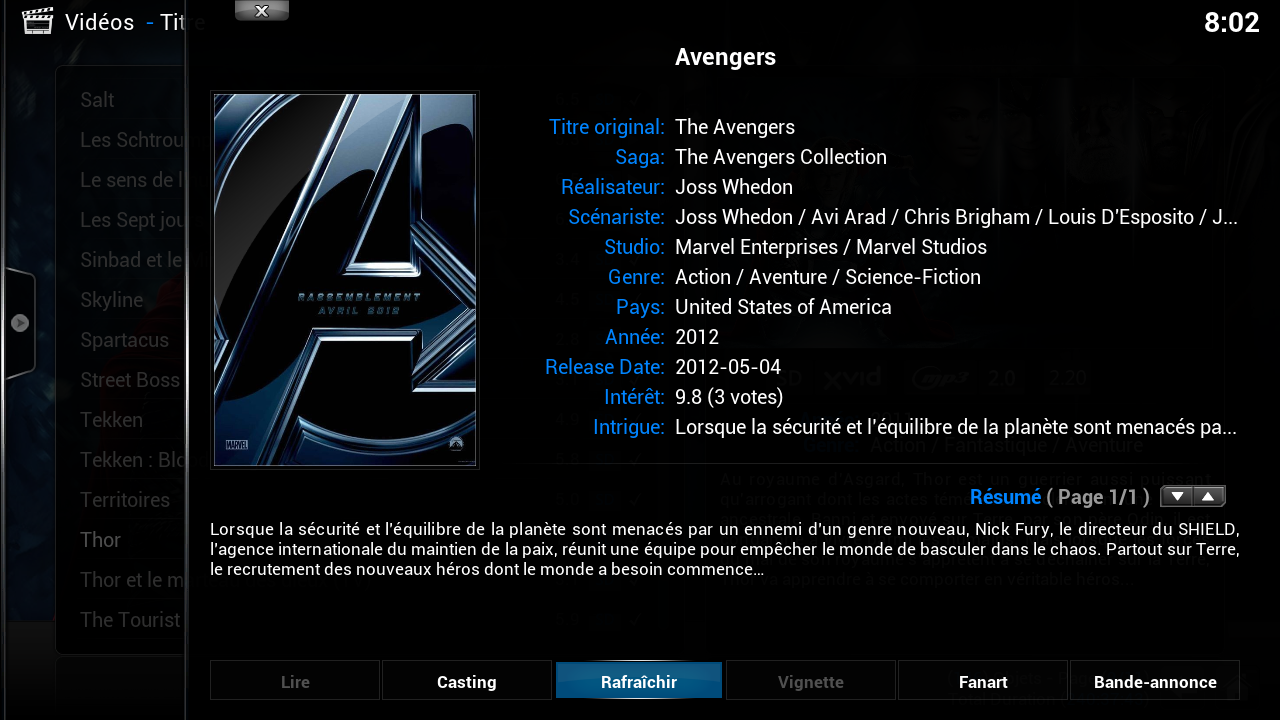Select The Tourist in the movie list

[x=130, y=620]
